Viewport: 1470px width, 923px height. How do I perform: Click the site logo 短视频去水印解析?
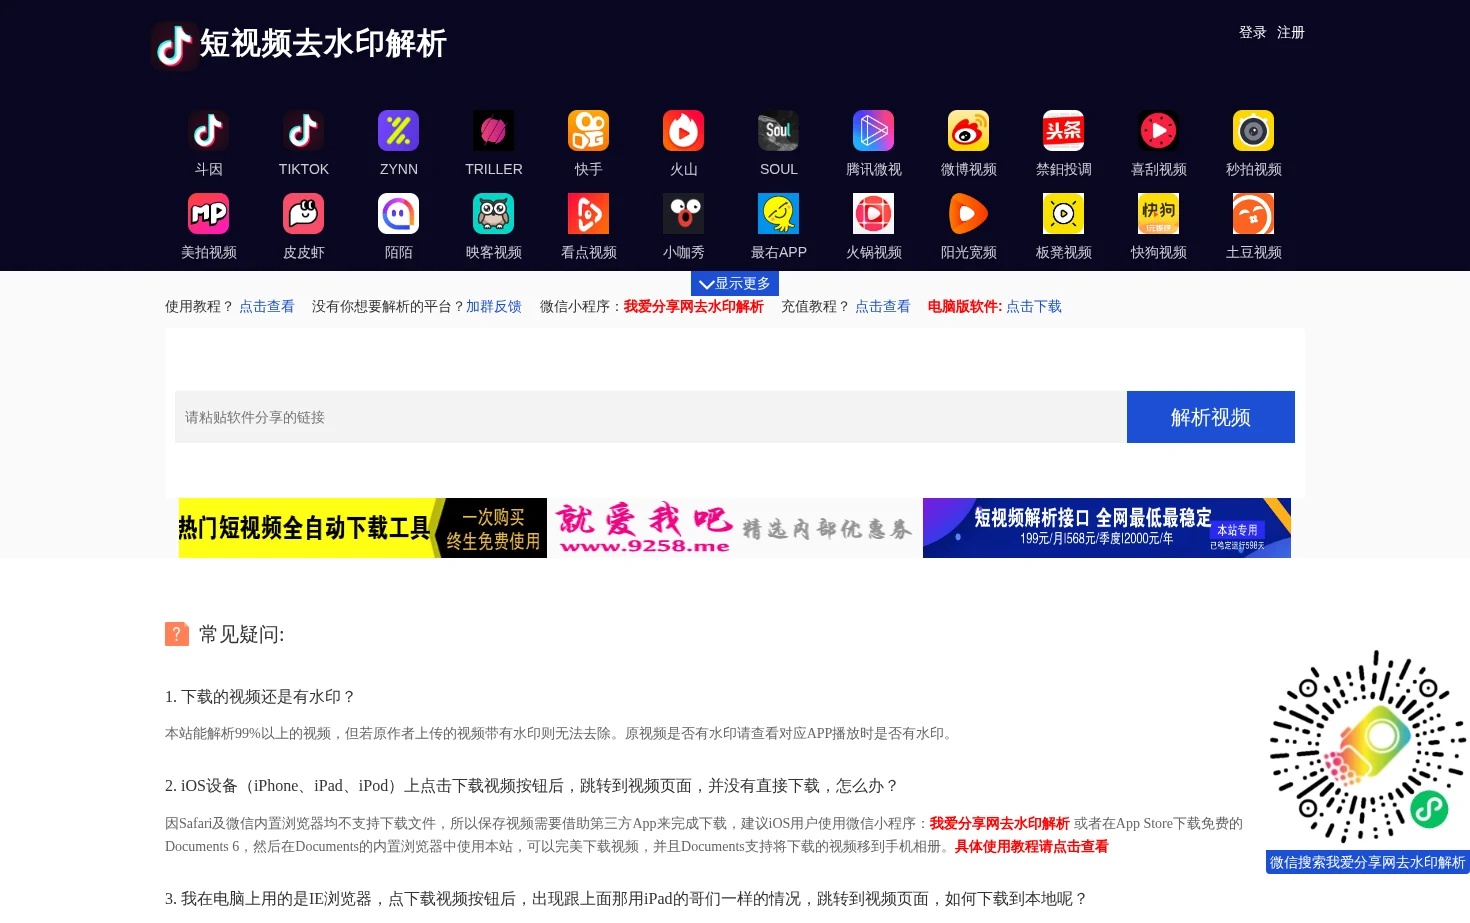pos(299,45)
